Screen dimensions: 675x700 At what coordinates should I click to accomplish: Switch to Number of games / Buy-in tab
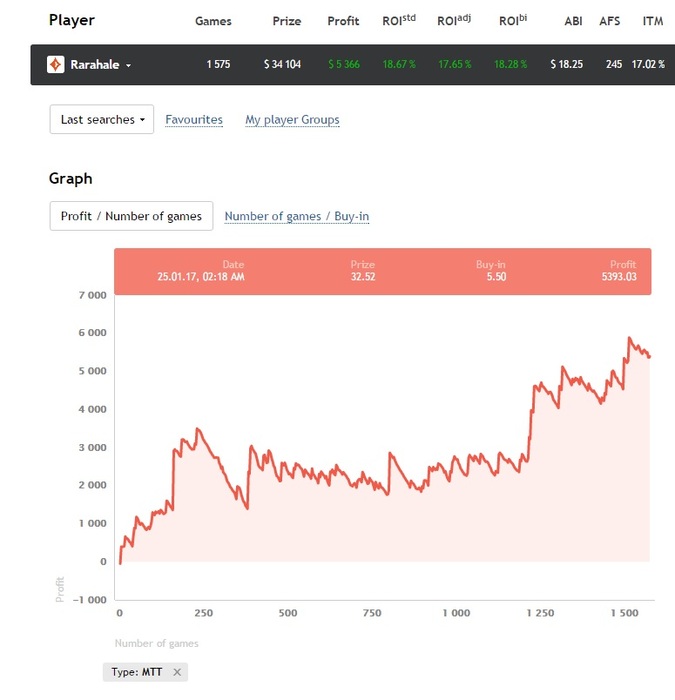[x=297, y=216]
